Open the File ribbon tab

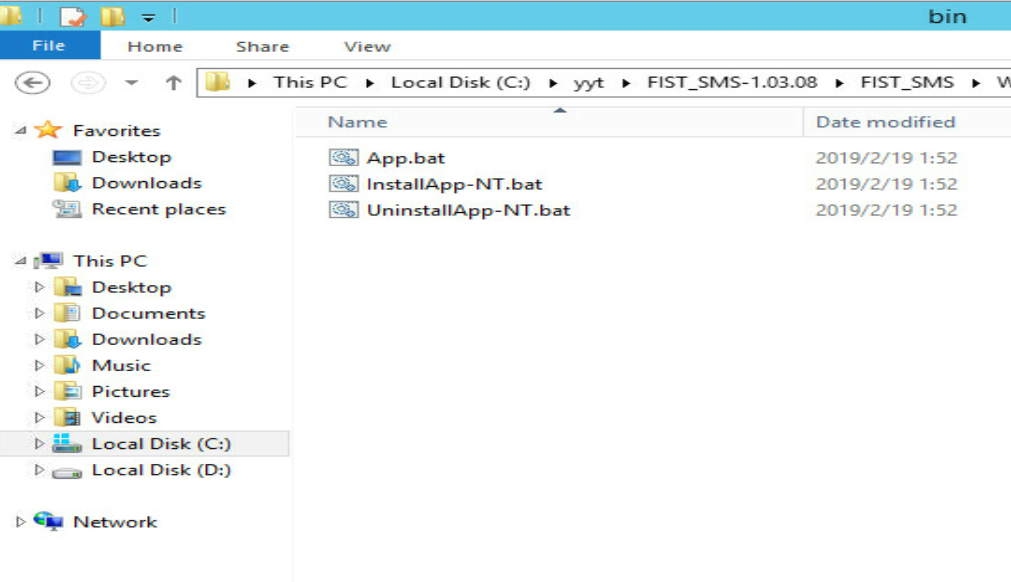pyautogui.click(x=50, y=46)
